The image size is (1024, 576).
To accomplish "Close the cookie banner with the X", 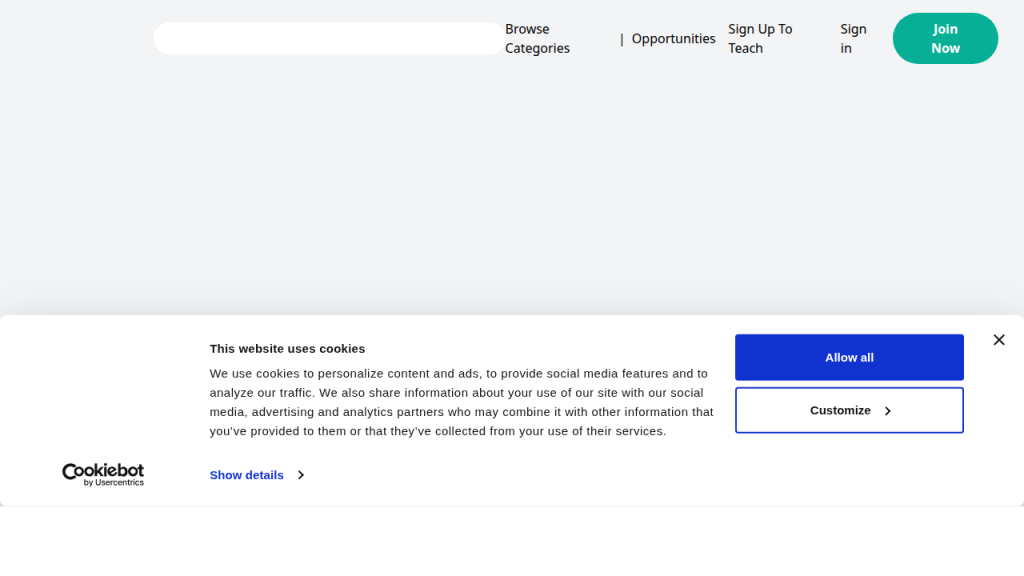I will 998,340.
